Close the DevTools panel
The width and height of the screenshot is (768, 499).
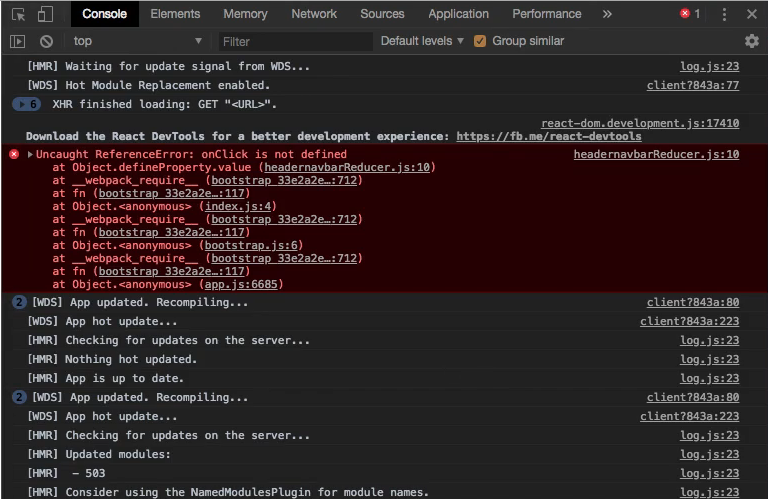click(x=752, y=14)
